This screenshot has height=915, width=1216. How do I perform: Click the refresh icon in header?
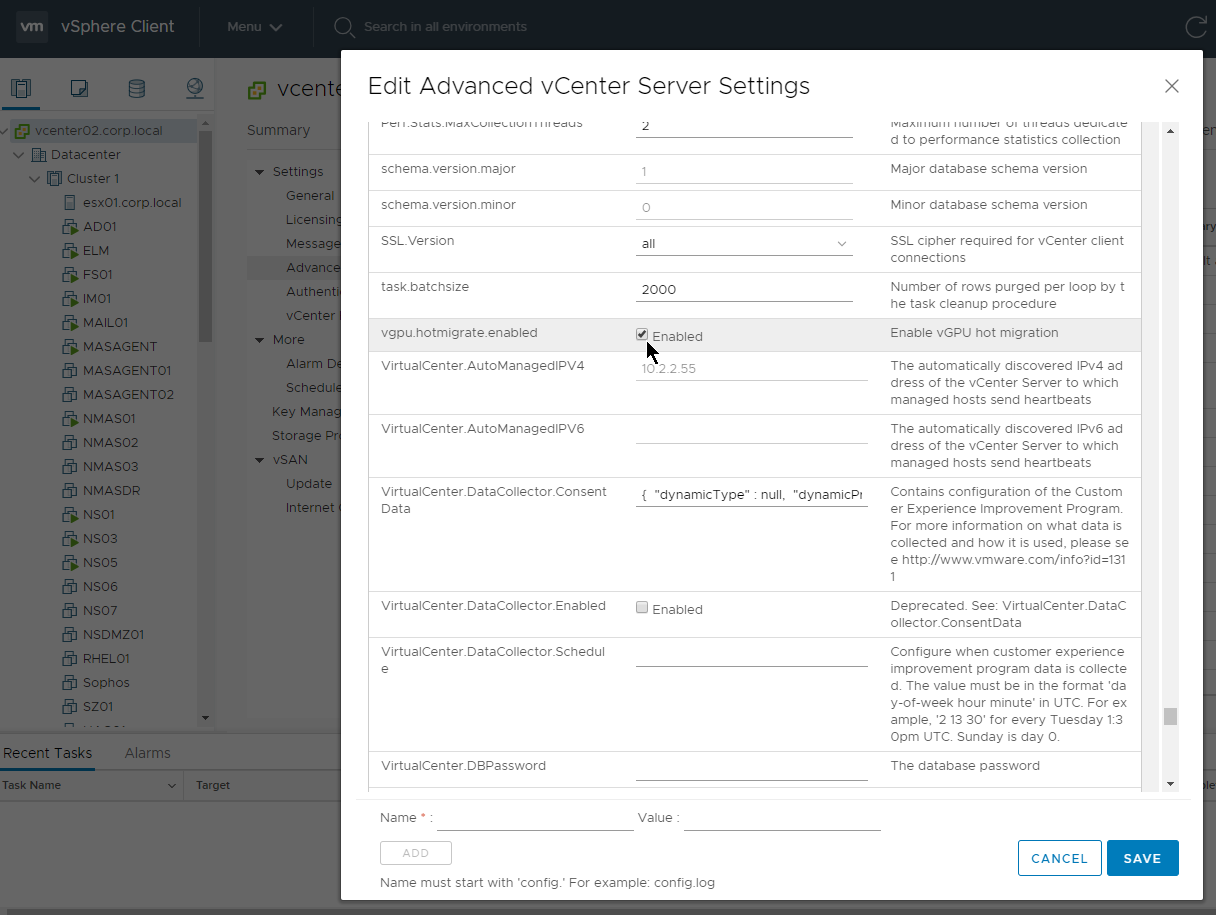tap(1195, 27)
